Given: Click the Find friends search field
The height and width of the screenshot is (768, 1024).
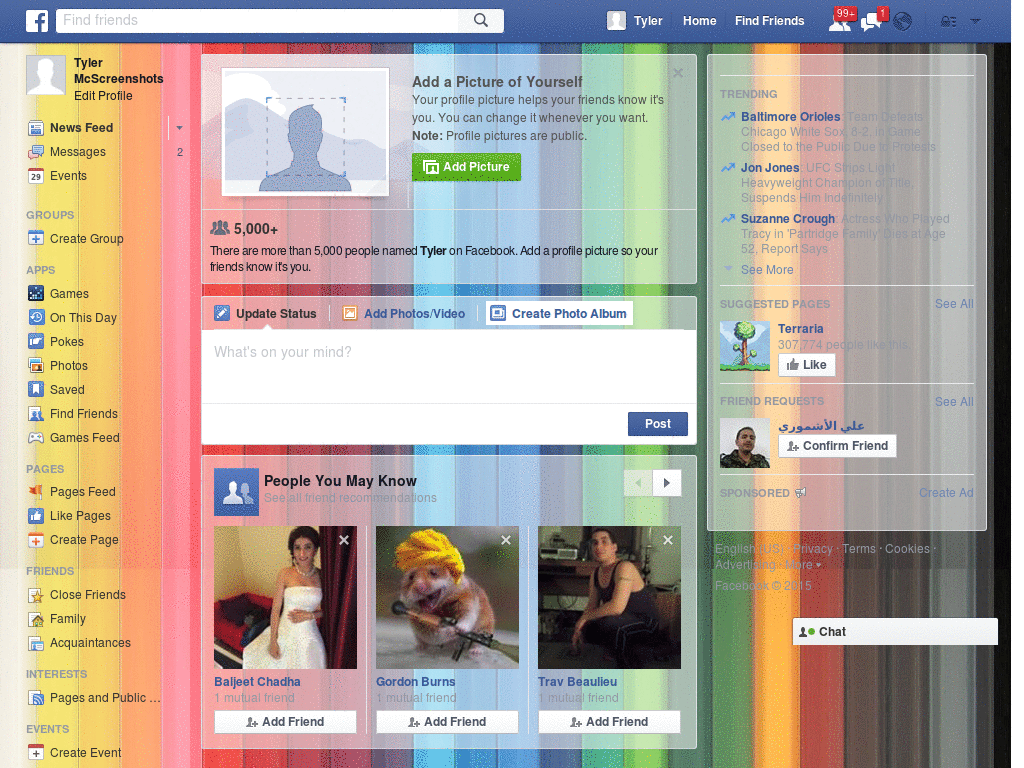Looking at the screenshot, I should coord(257,20).
